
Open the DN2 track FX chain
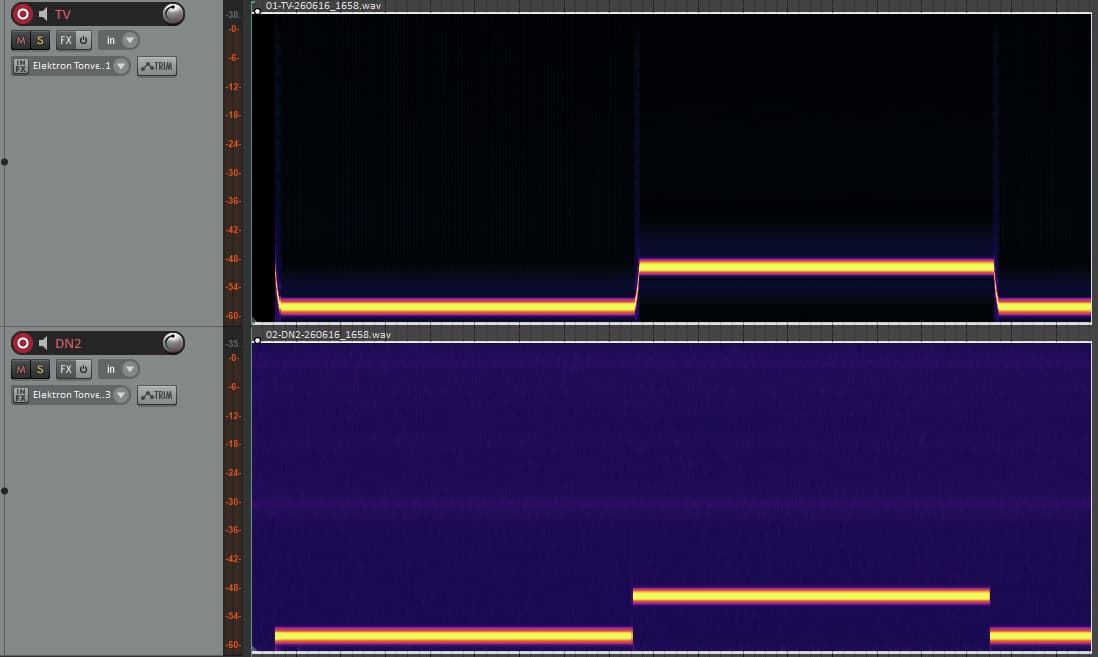[x=65, y=369]
